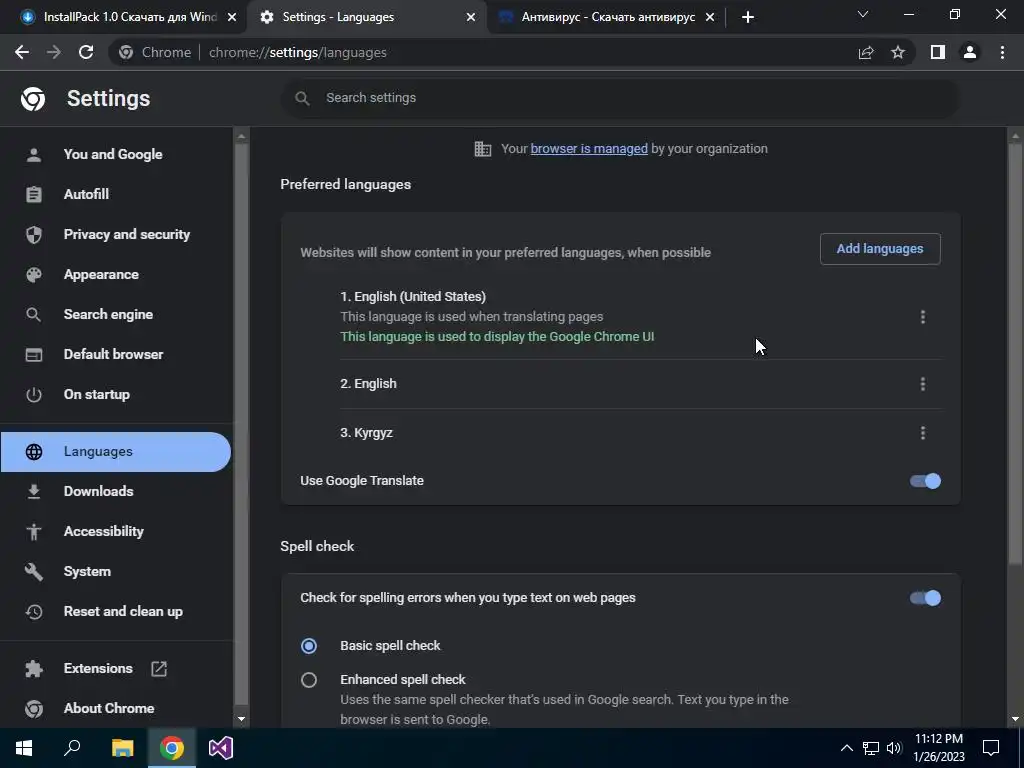Open the System settings section
The width and height of the screenshot is (1024, 768).
point(116,571)
